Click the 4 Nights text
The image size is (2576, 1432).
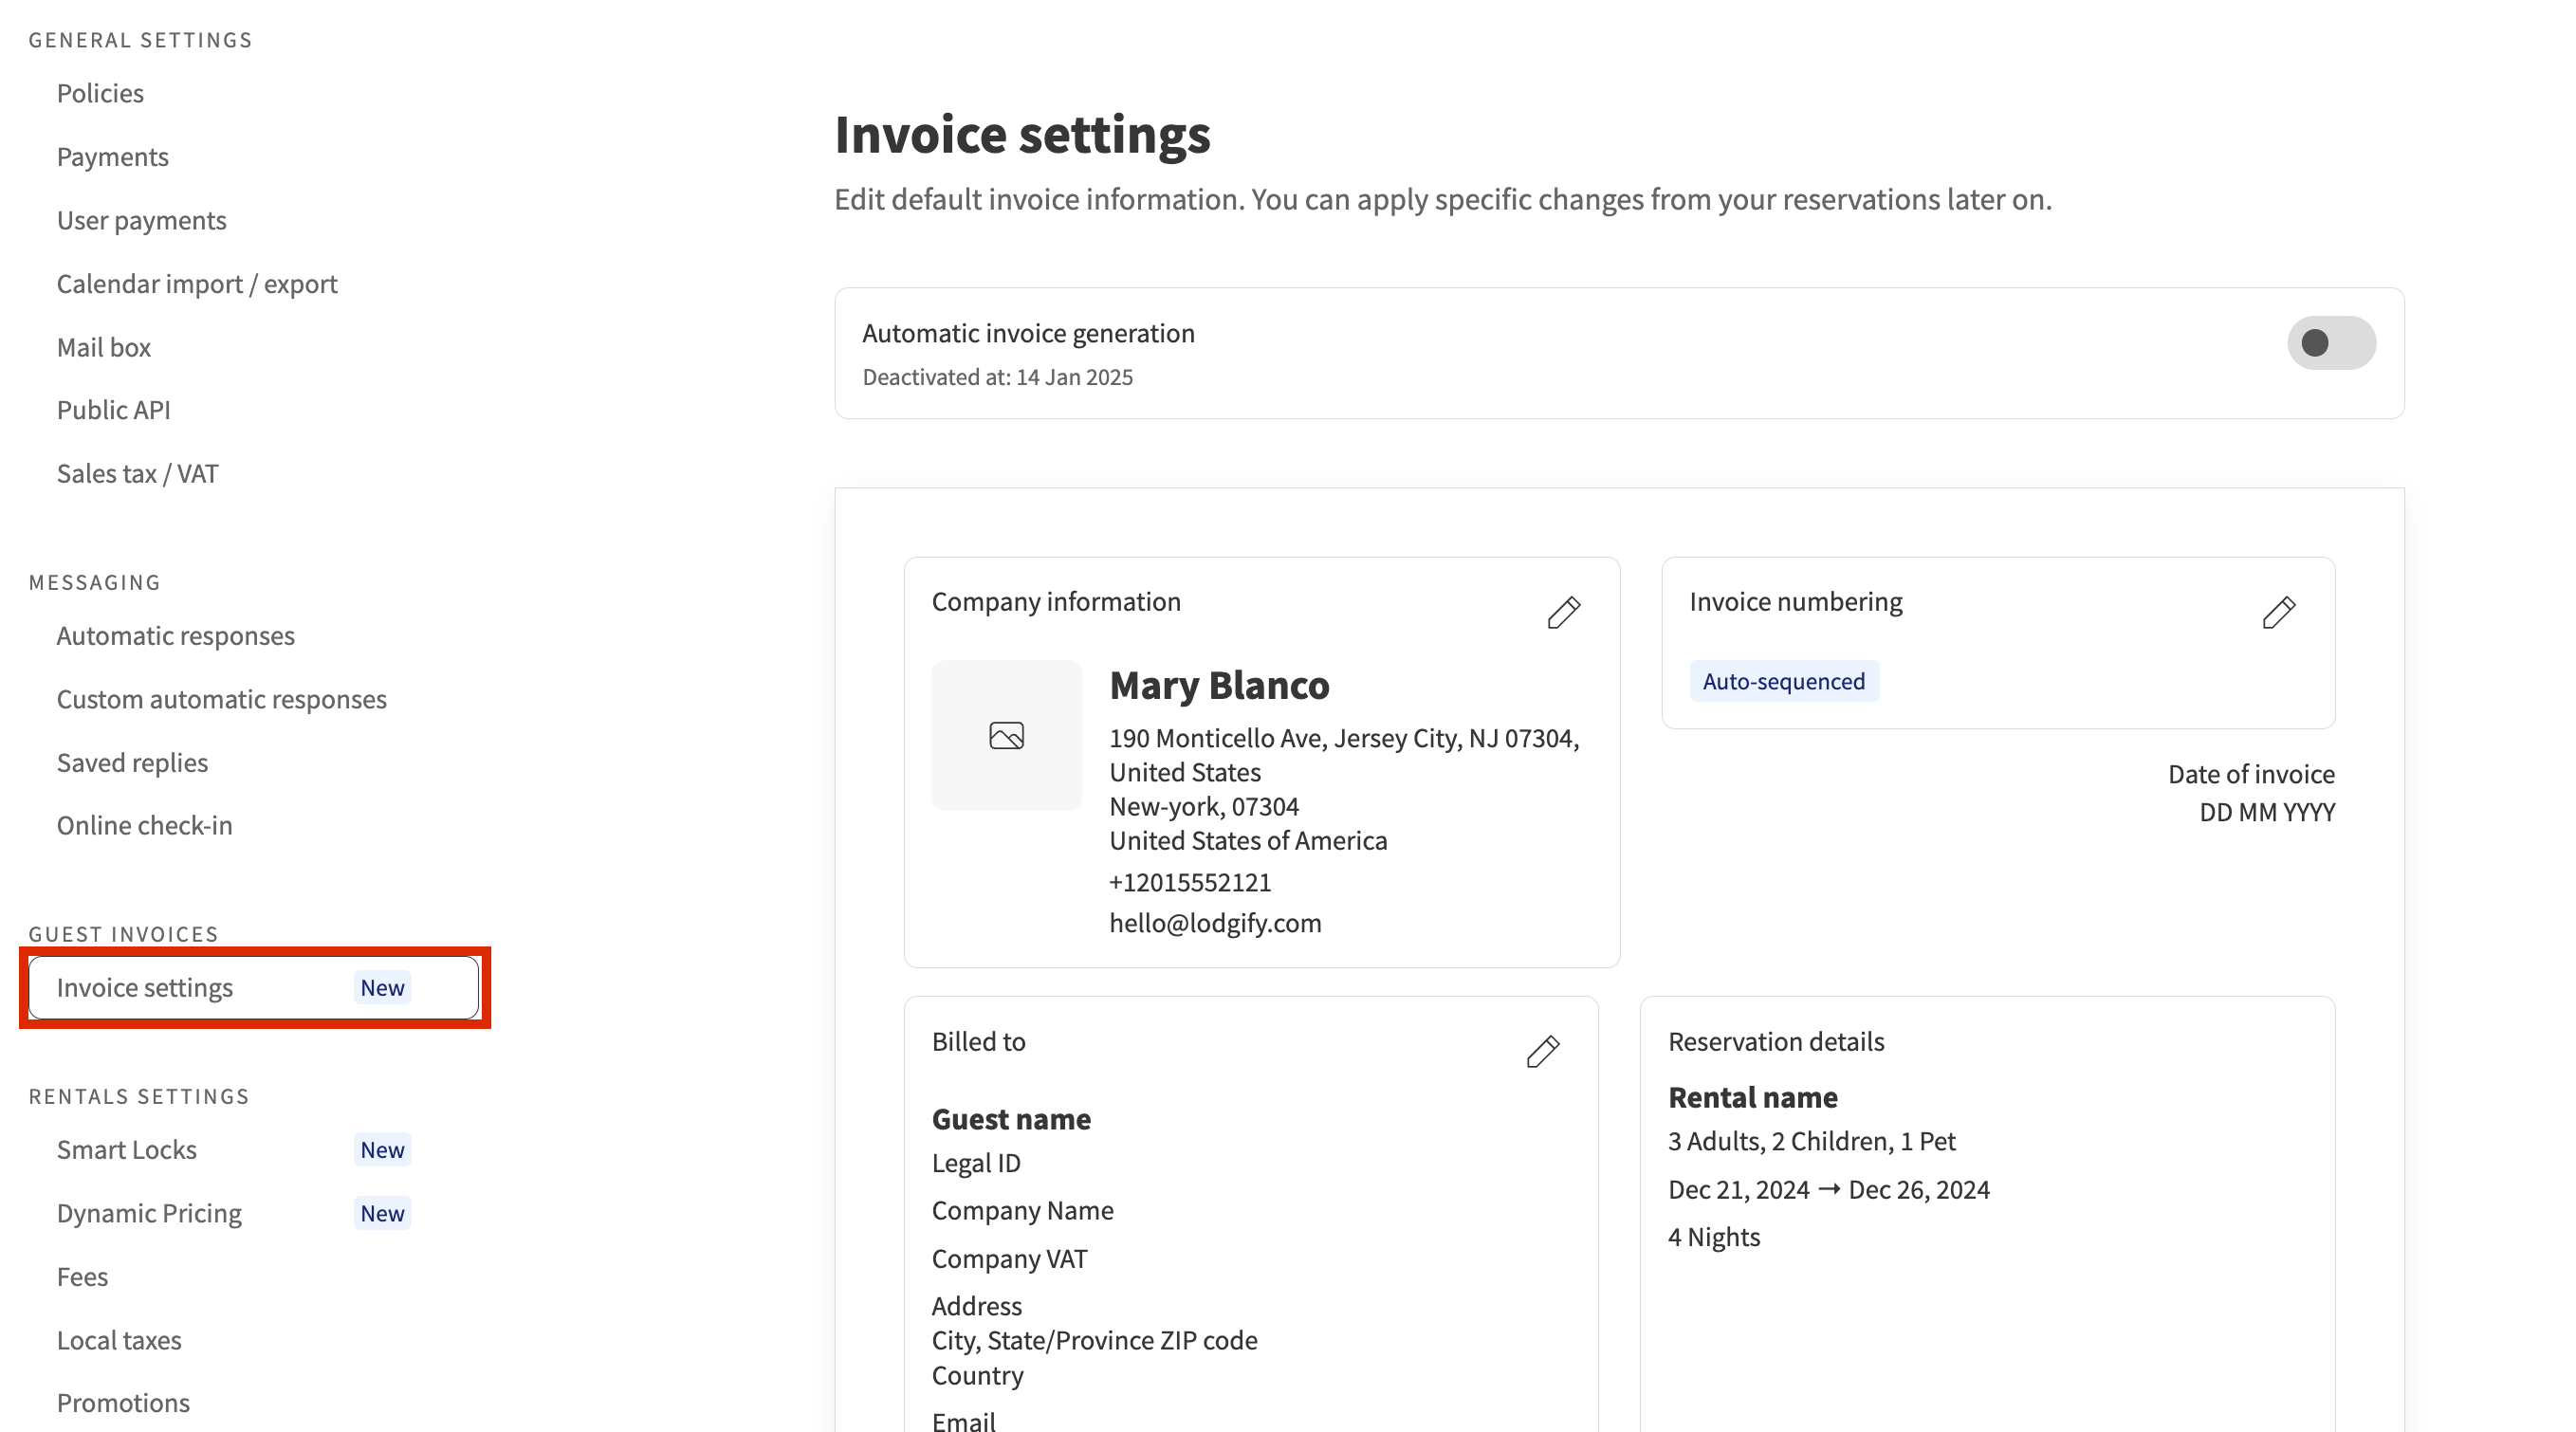tap(1713, 1237)
